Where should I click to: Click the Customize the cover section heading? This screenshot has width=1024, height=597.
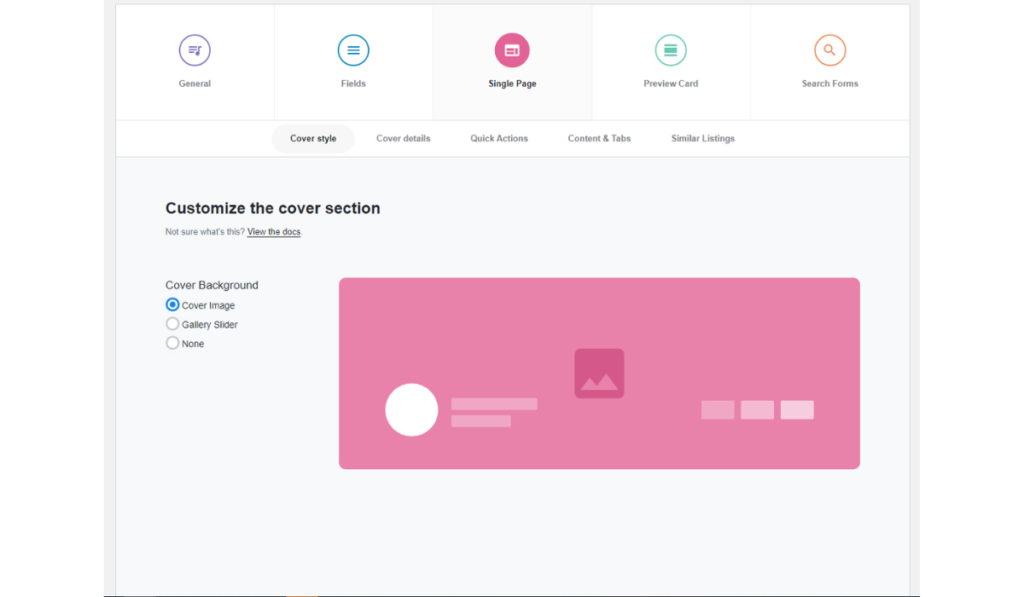[272, 208]
